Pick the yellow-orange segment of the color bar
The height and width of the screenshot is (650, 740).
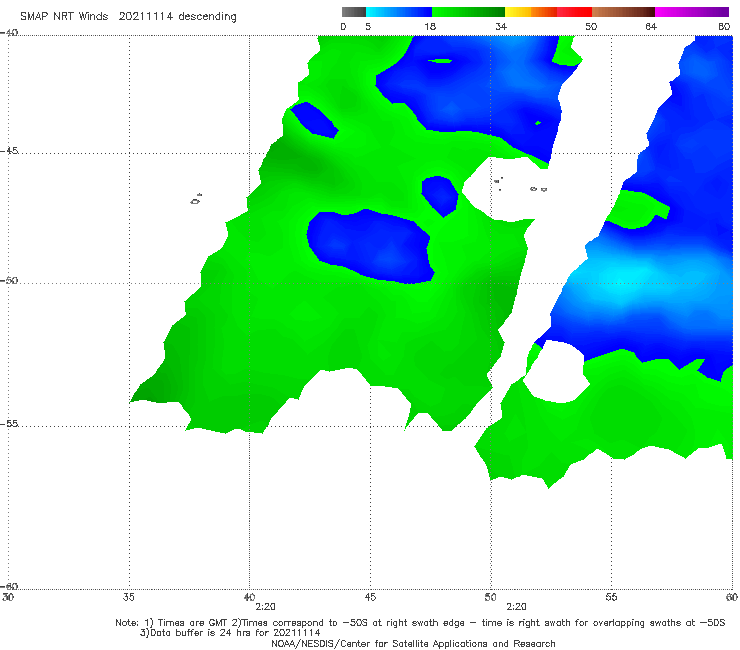[530, 12]
